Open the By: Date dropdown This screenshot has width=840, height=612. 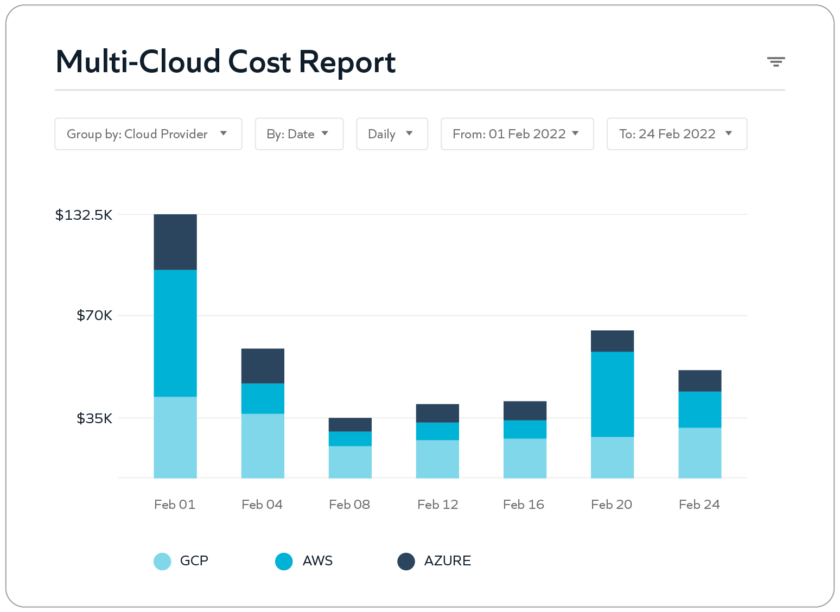[x=298, y=134]
